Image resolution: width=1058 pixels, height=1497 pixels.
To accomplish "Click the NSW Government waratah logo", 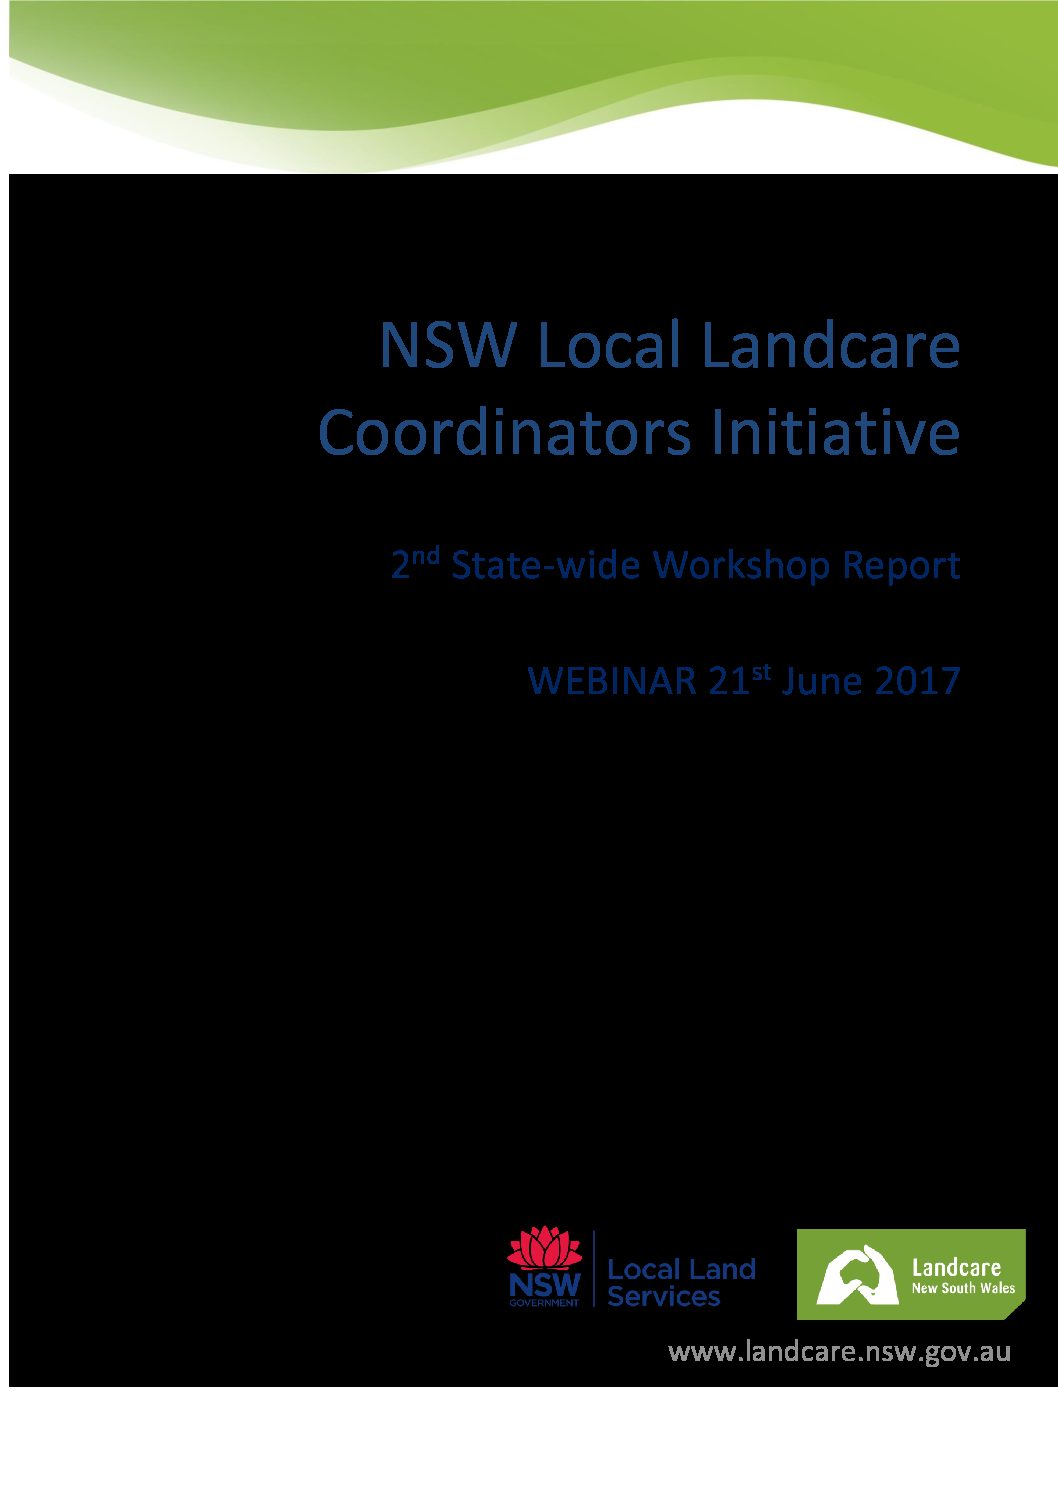I will click(544, 1267).
